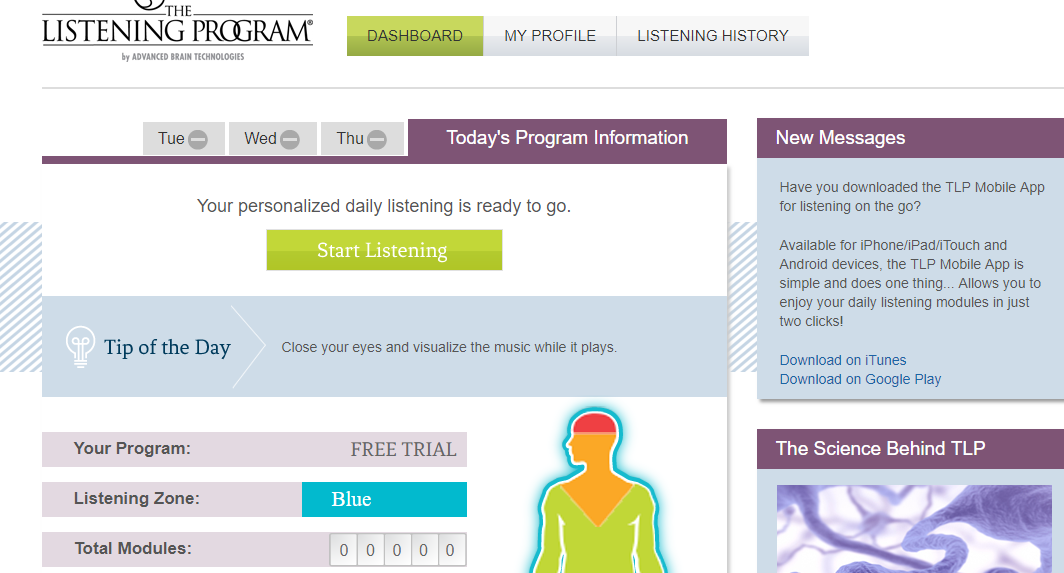The height and width of the screenshot is (573, 1064).
Task: Click the minus icon on Wed tab
Action: click(290, 140)
